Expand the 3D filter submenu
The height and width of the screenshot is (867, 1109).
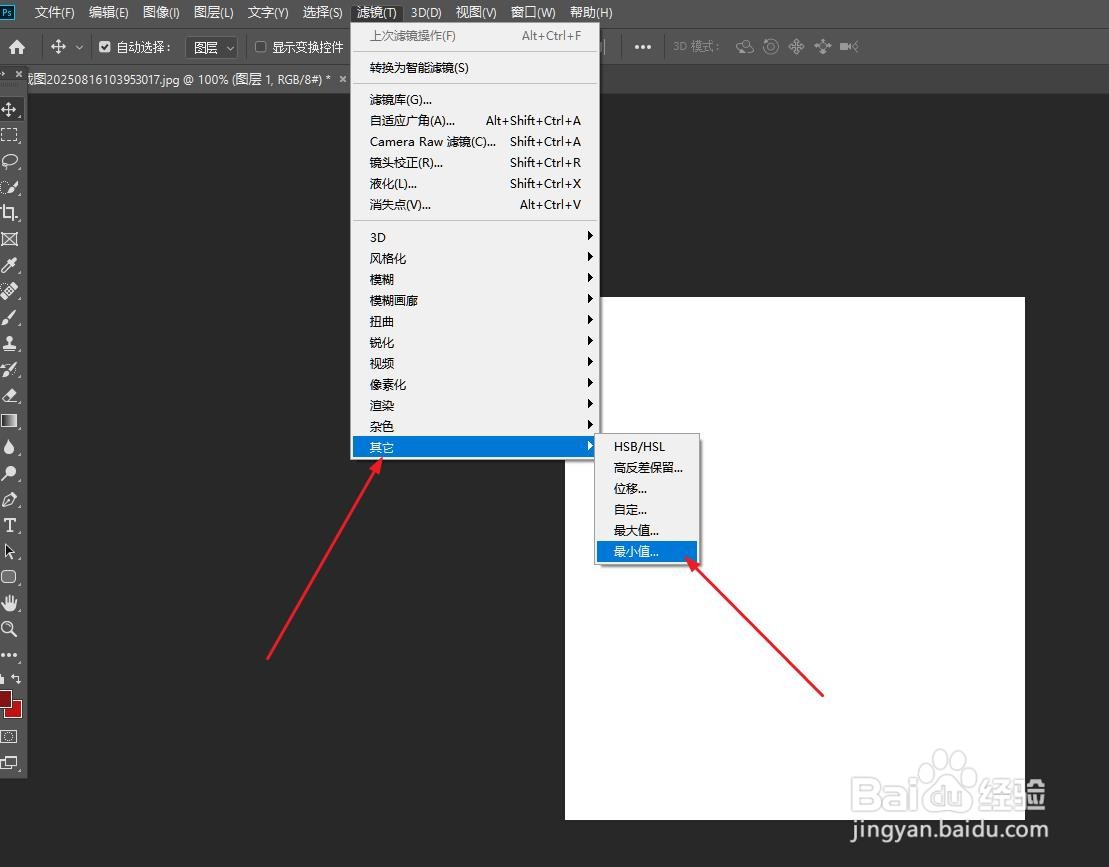tap(475, 237)
